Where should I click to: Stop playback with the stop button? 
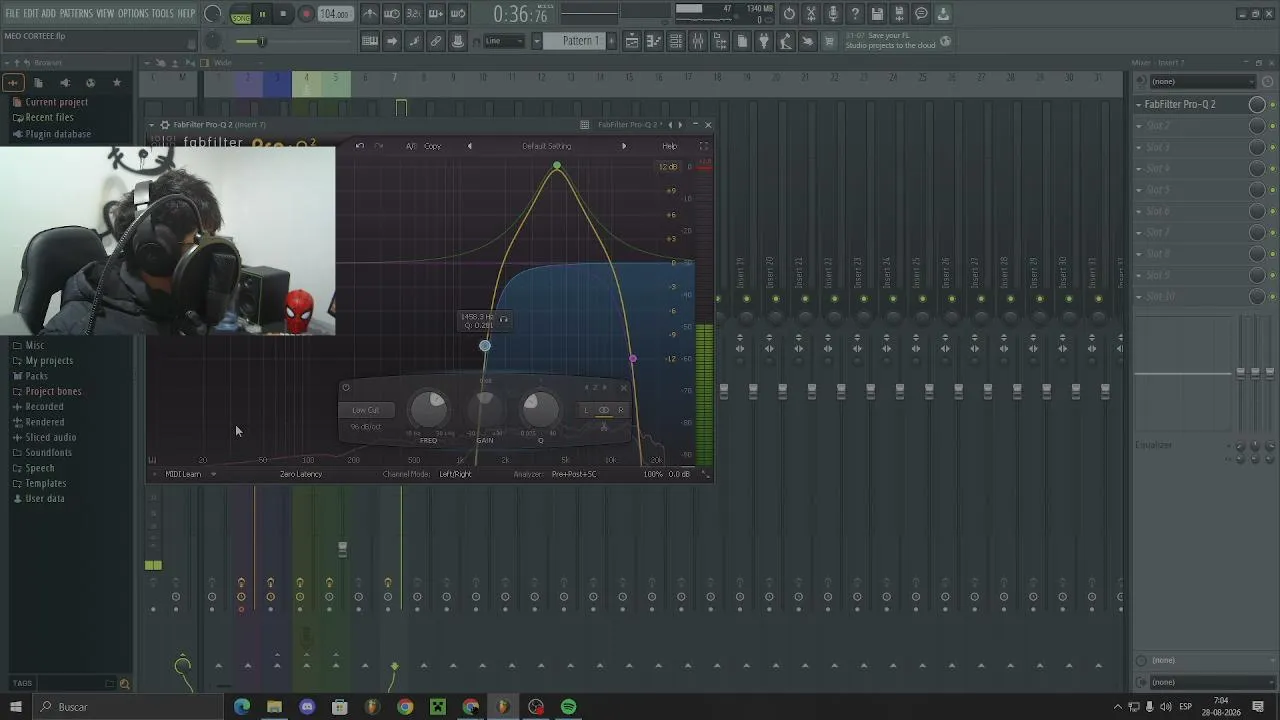click(284, 14)
